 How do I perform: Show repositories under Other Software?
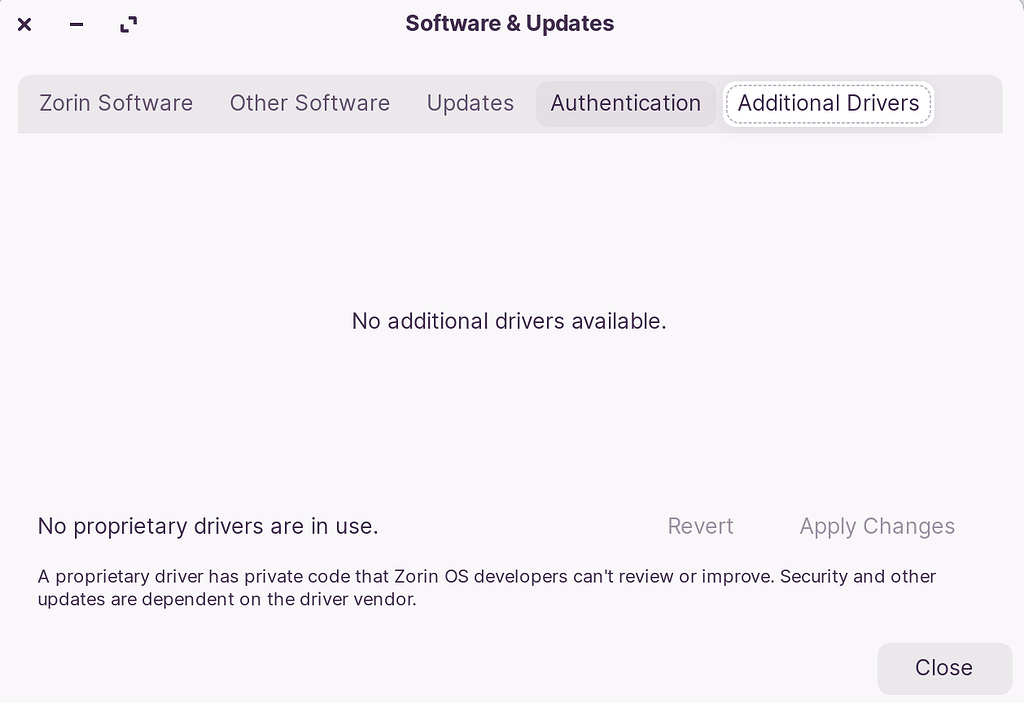pyautogui.click(x=310, y=103)
